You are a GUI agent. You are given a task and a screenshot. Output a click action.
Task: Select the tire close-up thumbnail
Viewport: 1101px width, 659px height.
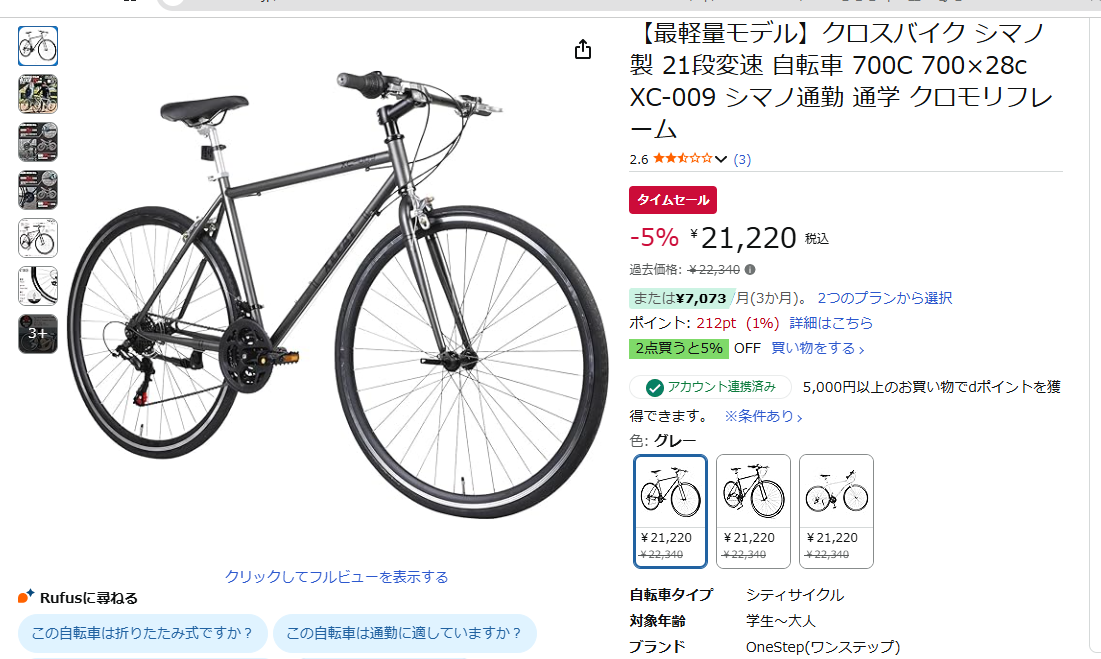pos(38,286)
